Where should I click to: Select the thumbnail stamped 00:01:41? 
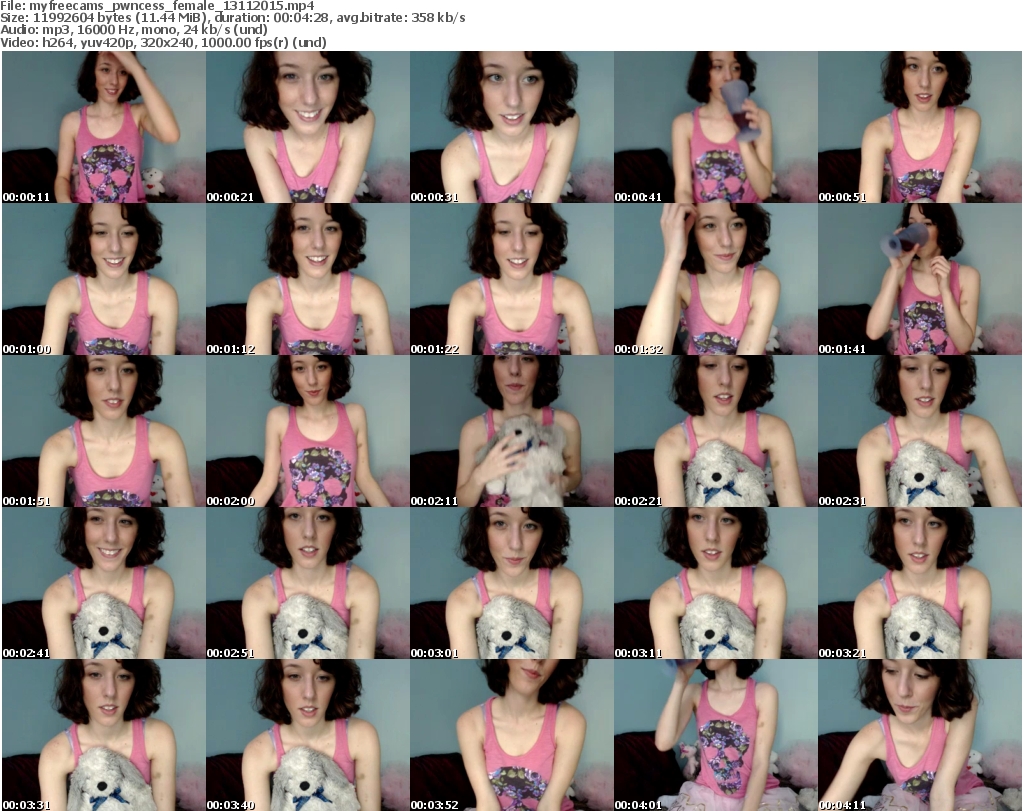920,279
